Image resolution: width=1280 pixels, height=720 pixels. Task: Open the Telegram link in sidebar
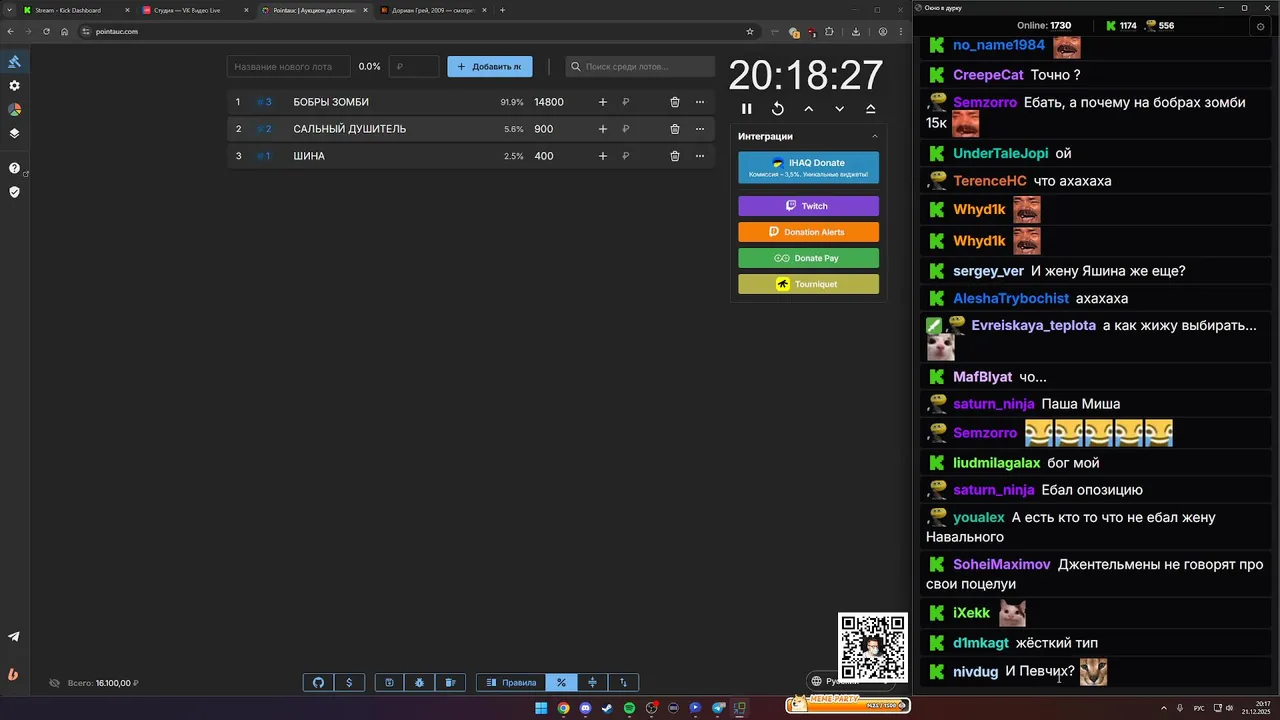click(14, 636)
